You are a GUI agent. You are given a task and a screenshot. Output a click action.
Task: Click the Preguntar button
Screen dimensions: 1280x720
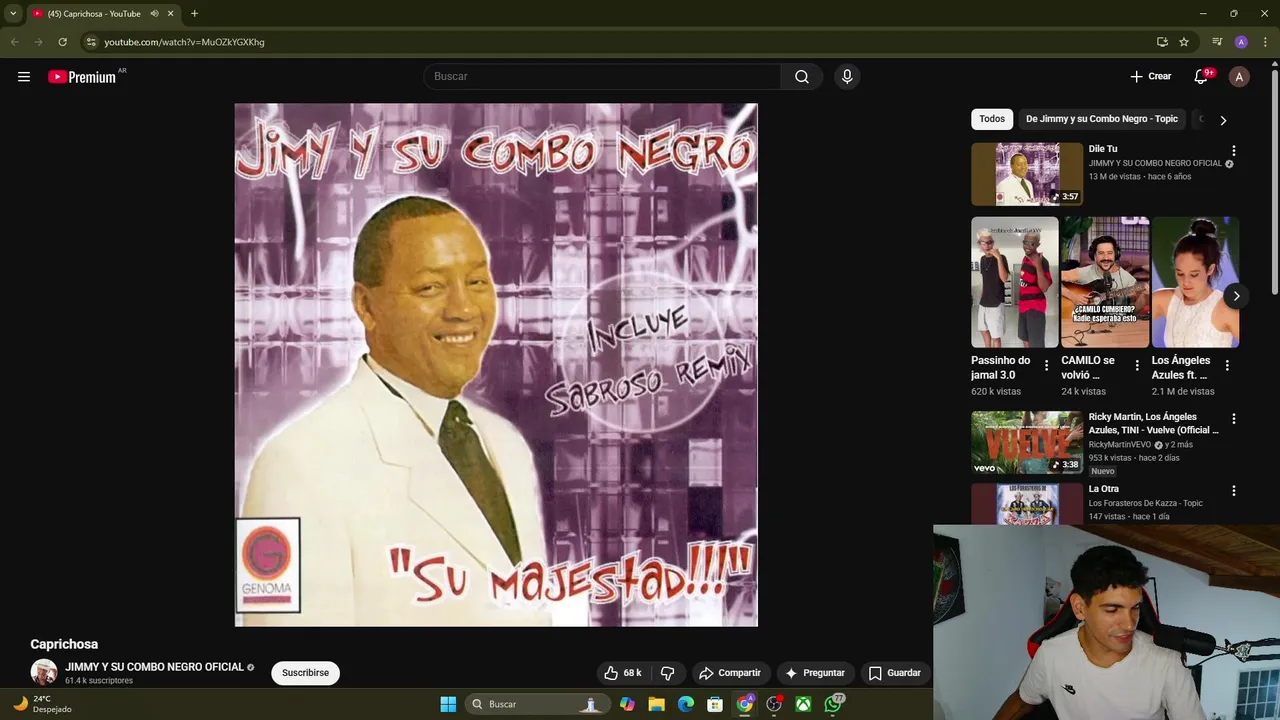point(816,673)
